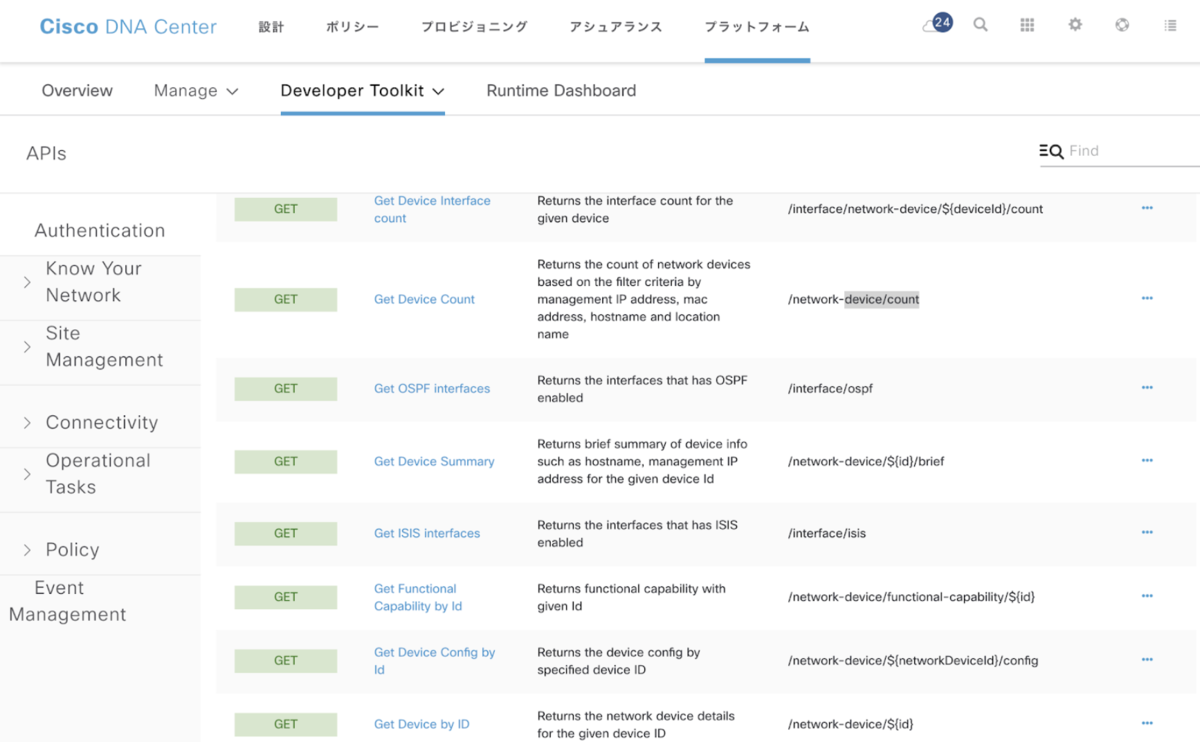Open more options for Get Device Config row
The image size is (1200, 742).
click(1147, 660)
